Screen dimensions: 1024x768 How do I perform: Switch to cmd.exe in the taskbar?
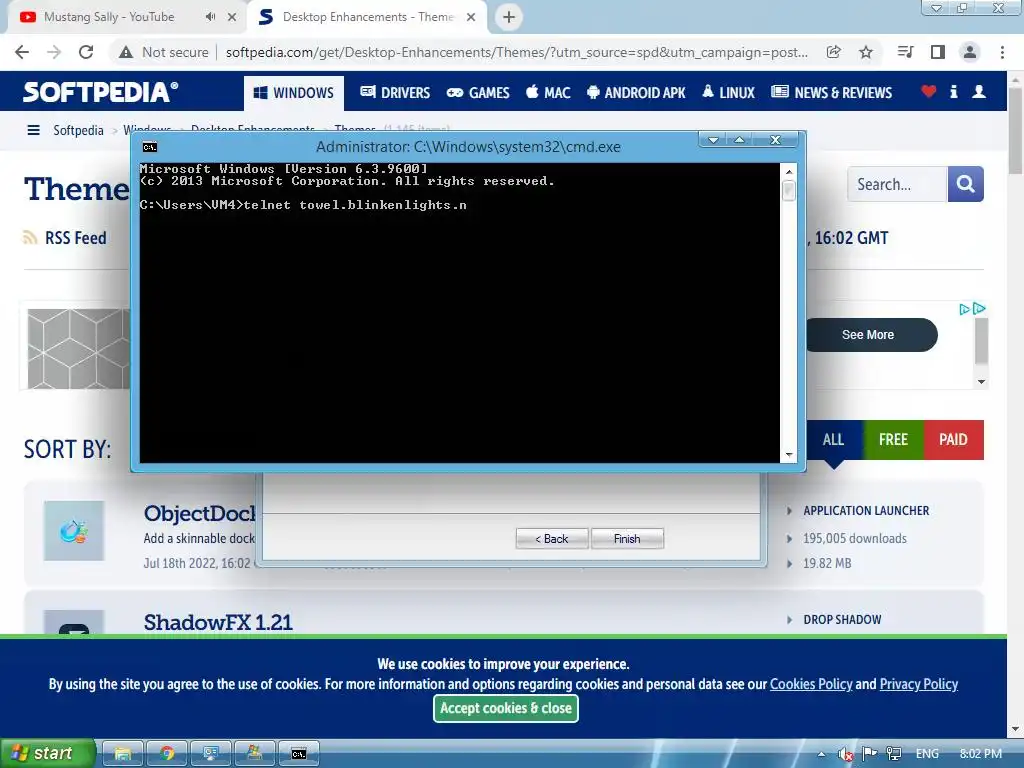pos(299,754)
